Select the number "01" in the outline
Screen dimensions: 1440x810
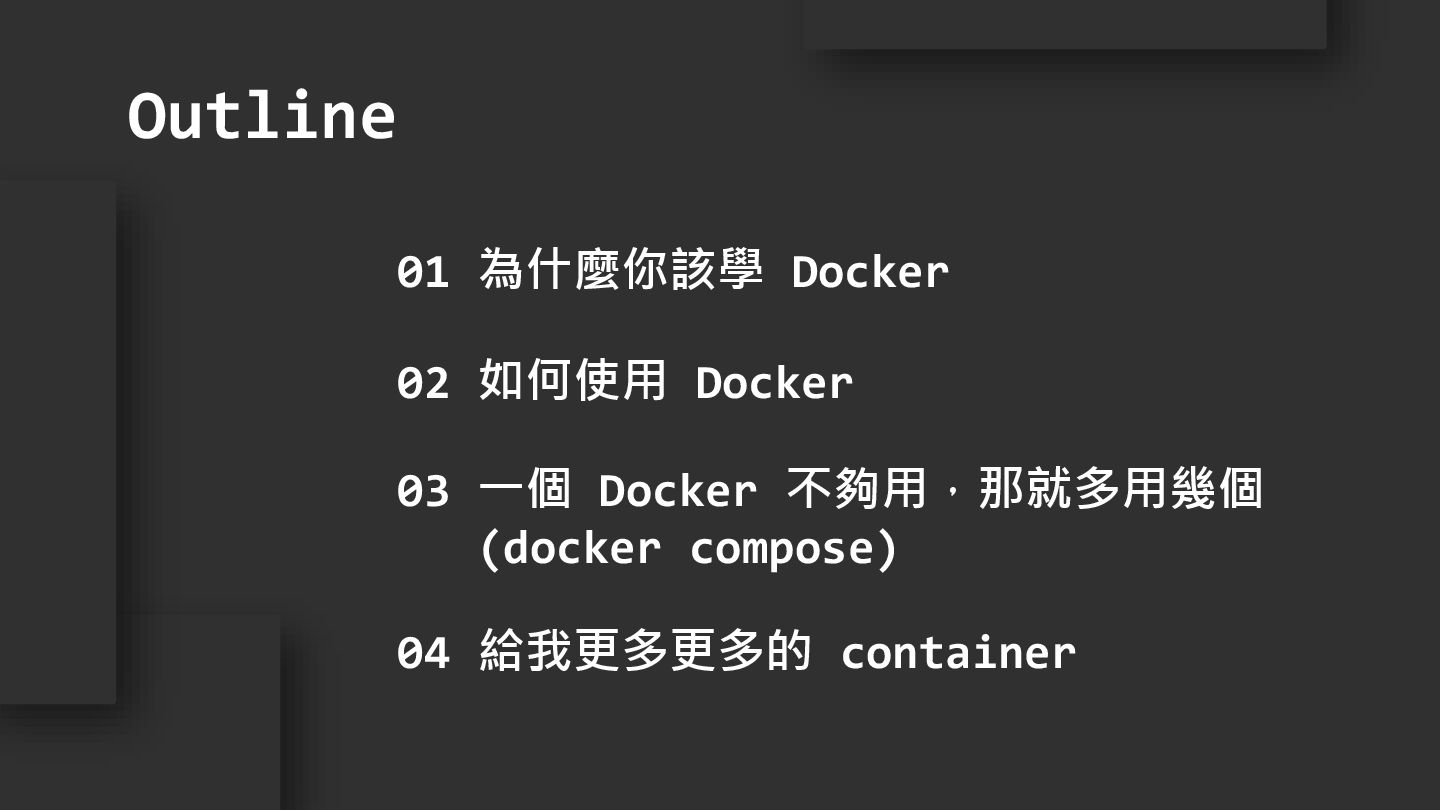point(422,272)
